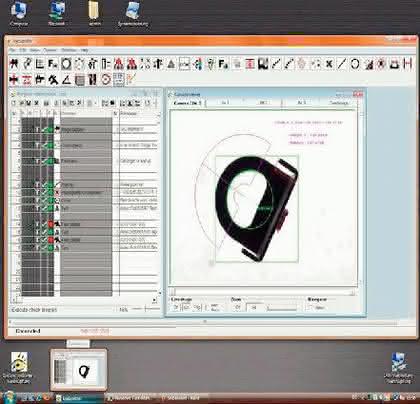This screenshot has width=420, height=404.
Task: Open the Computer desktop icon
Action: click(19, 14)
